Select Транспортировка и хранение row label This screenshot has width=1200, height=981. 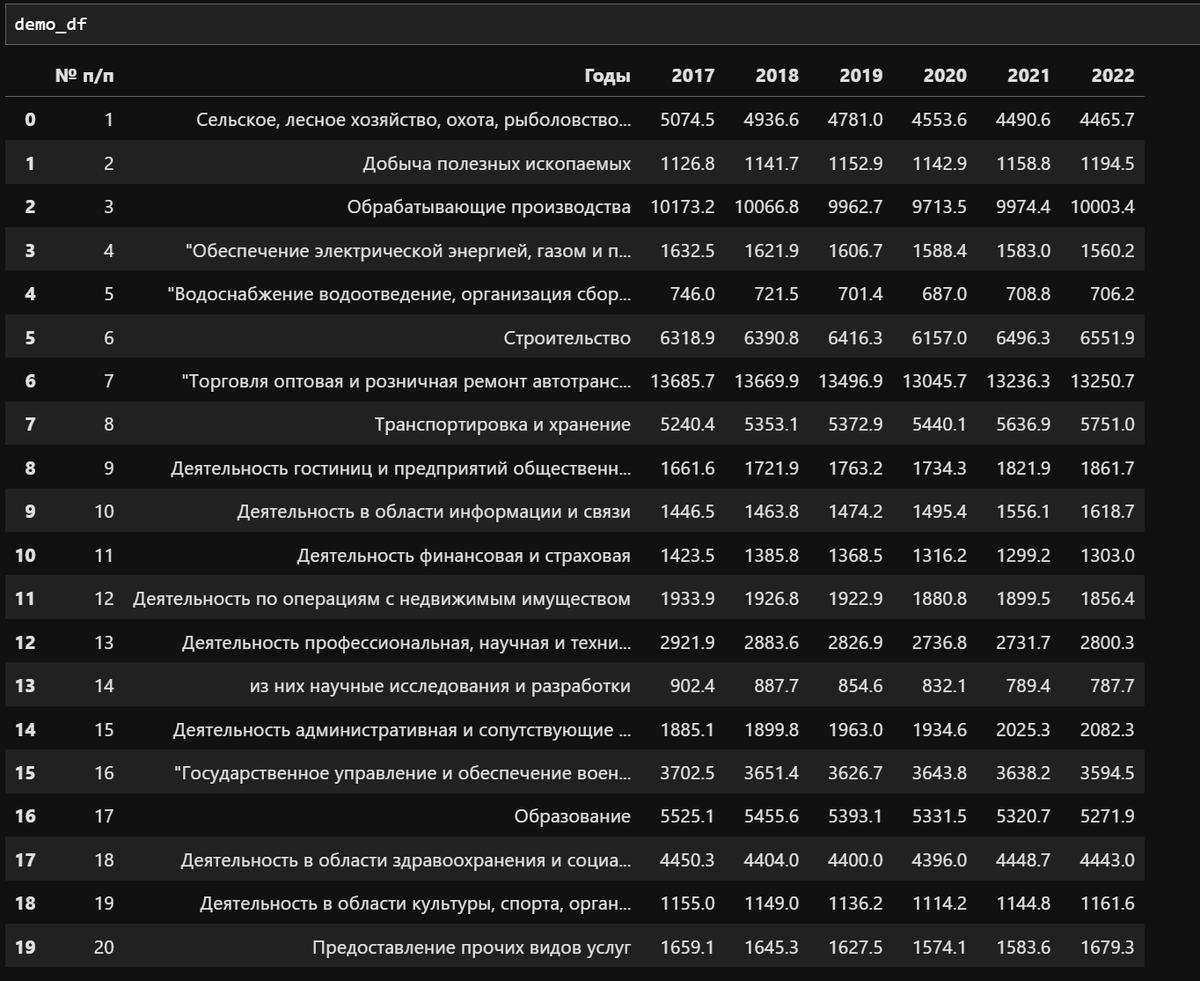point(503,425)
